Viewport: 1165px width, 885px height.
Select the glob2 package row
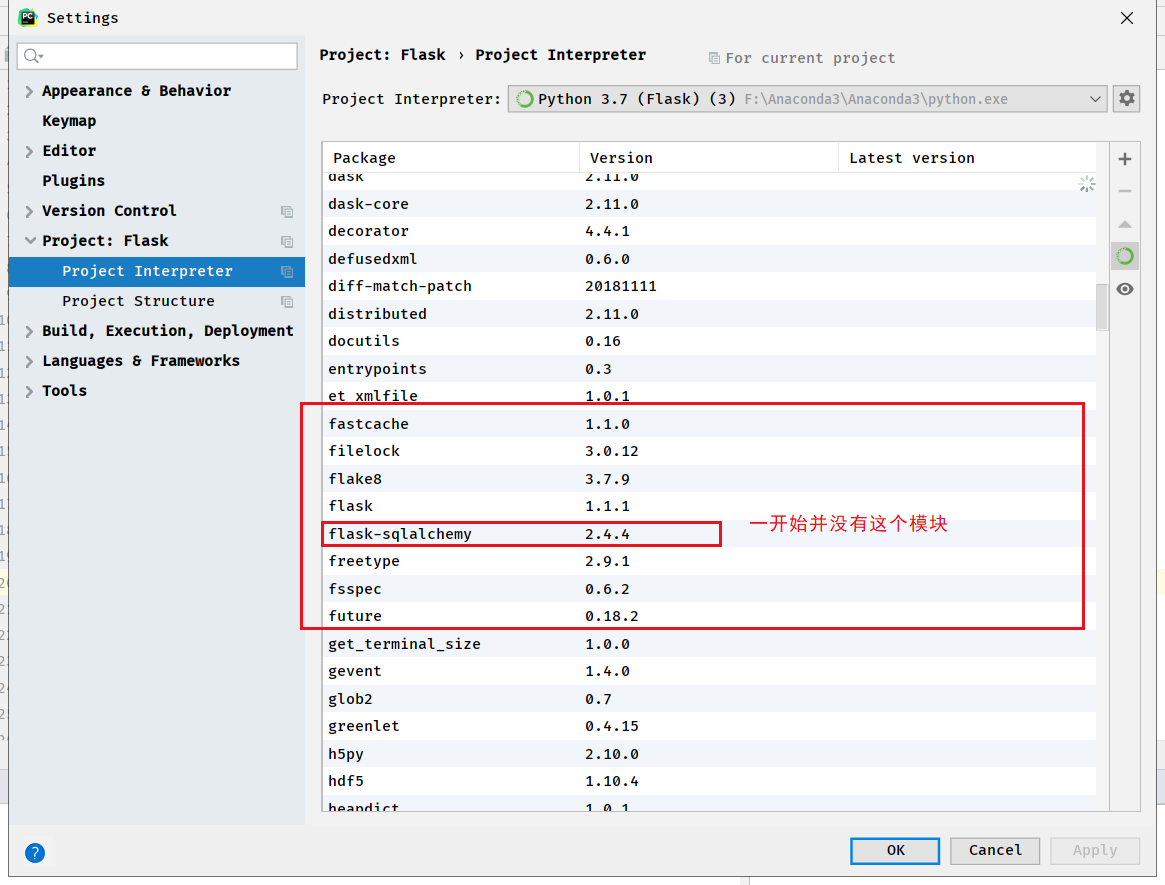(x=710, y=698)
